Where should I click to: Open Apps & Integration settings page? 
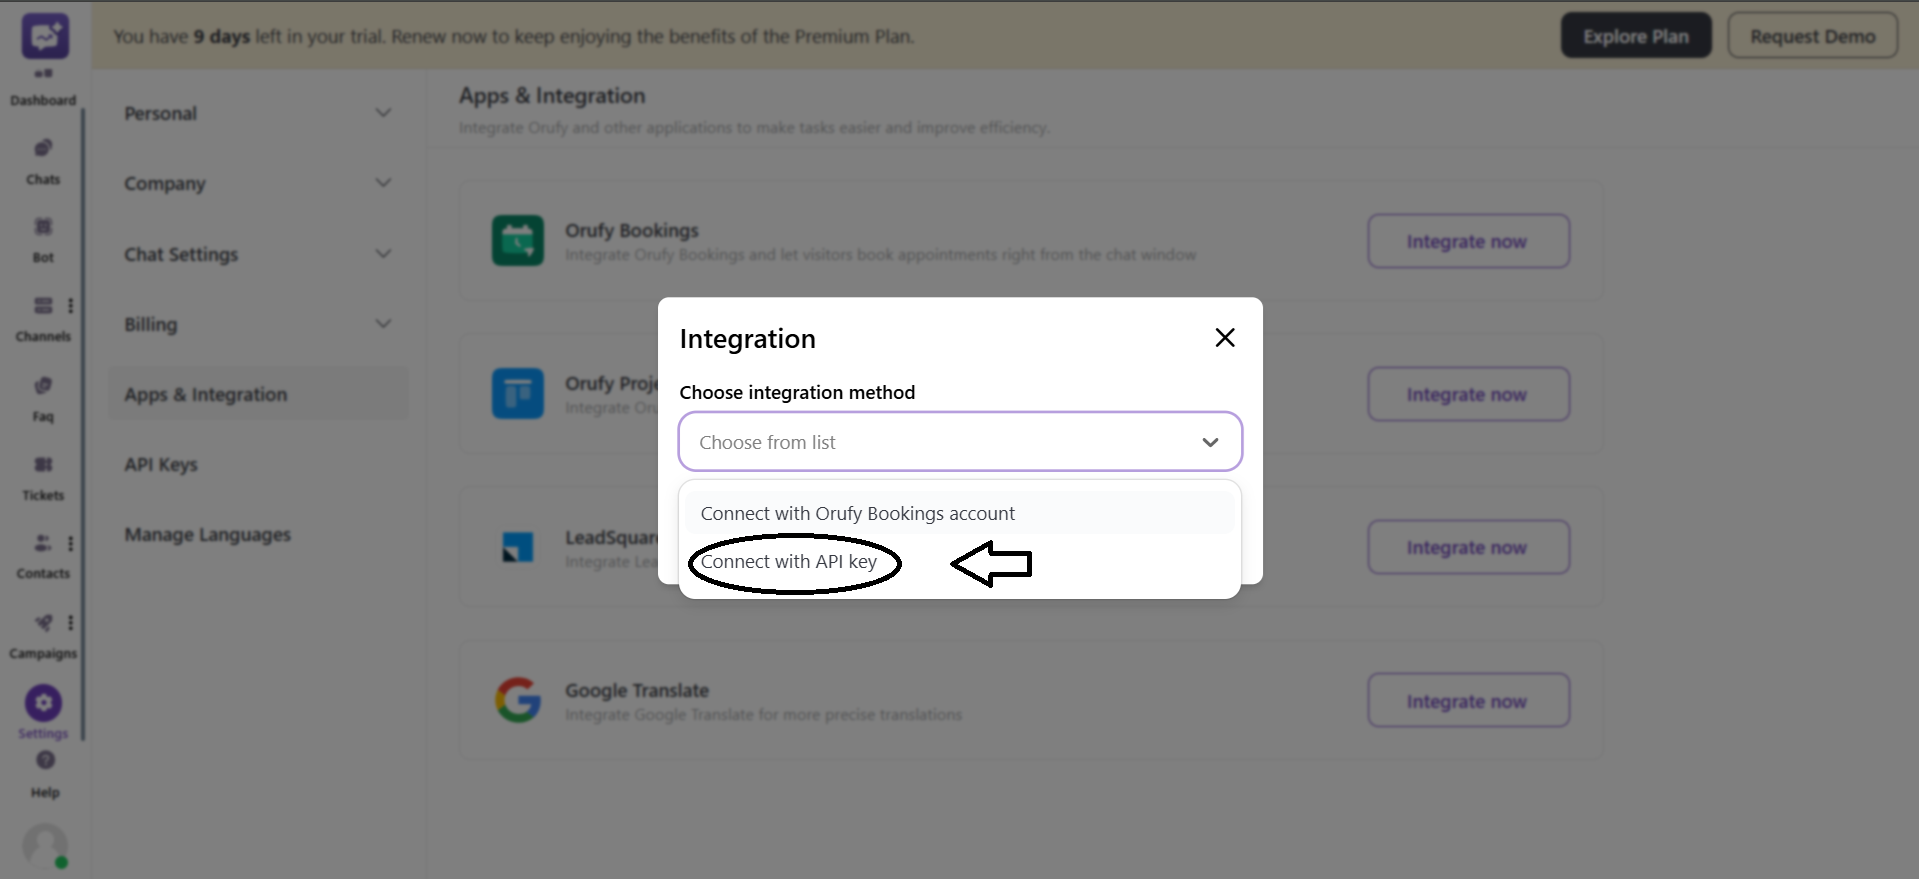click(258, 394)
